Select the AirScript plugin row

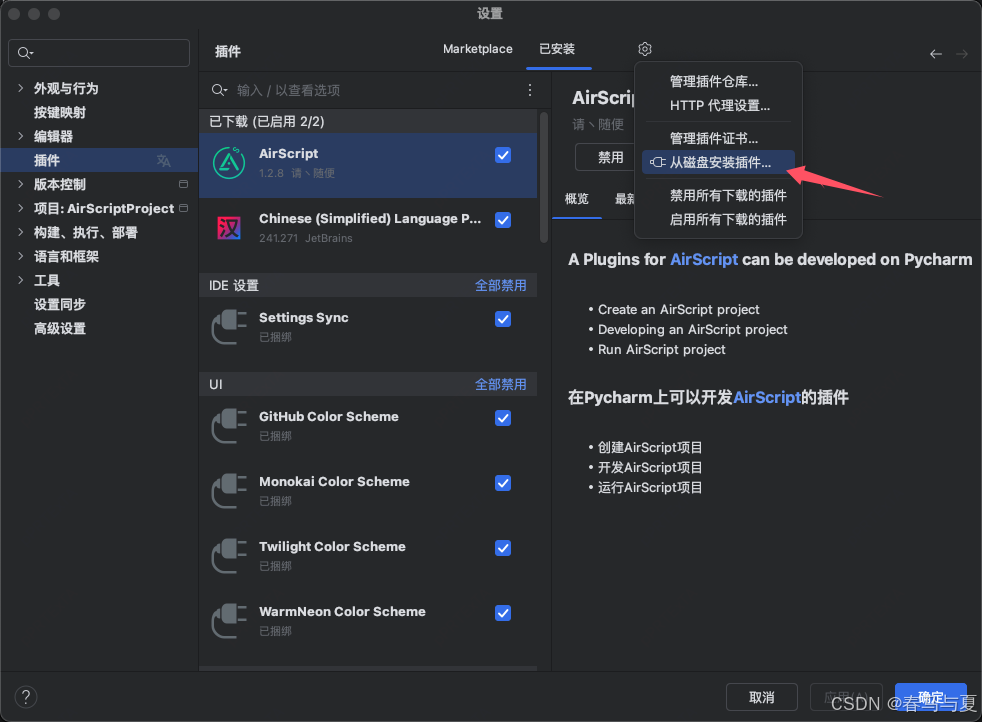click(368, 165)
